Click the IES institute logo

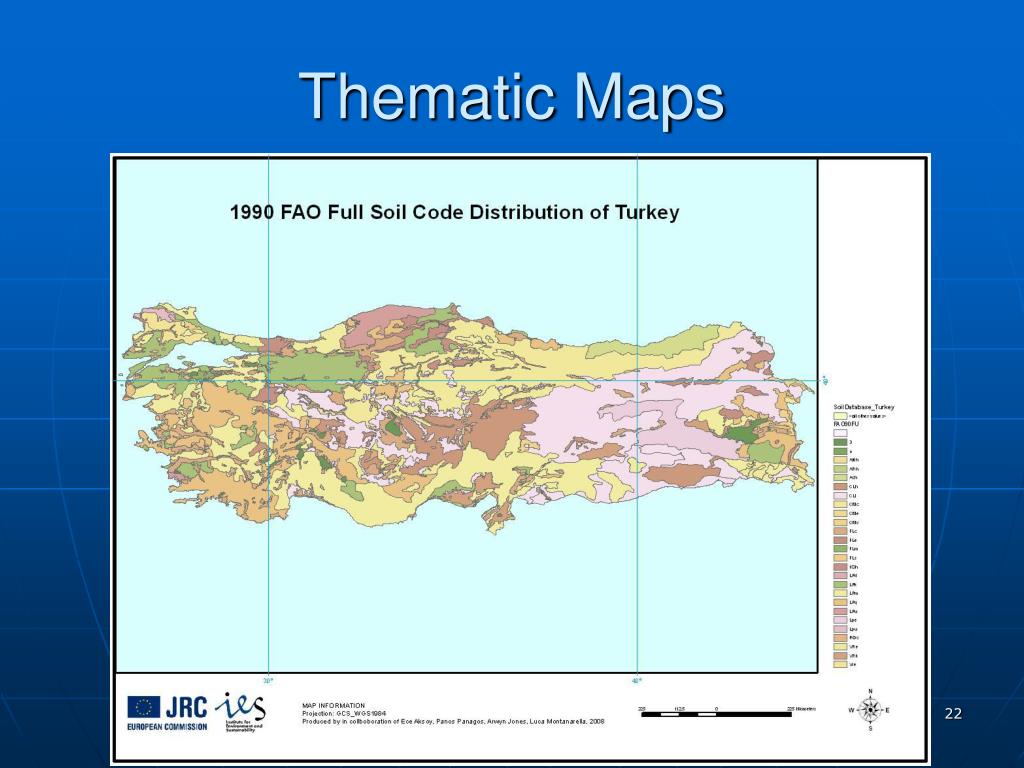point(240,711)
